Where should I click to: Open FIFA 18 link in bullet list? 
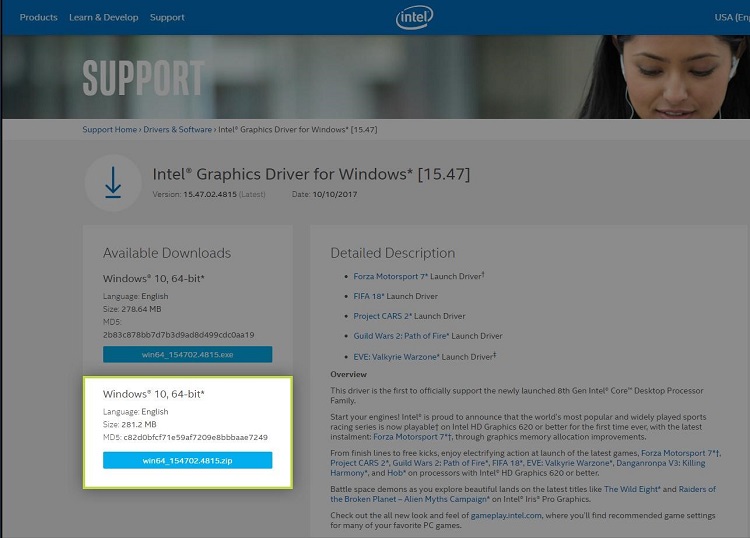point(369,296)
